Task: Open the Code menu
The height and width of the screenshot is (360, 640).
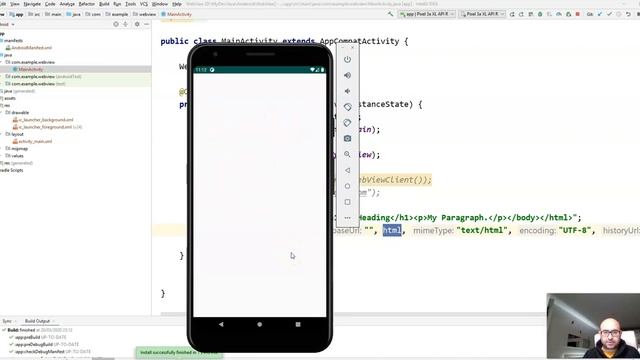Action: click(x=50, y=4)
